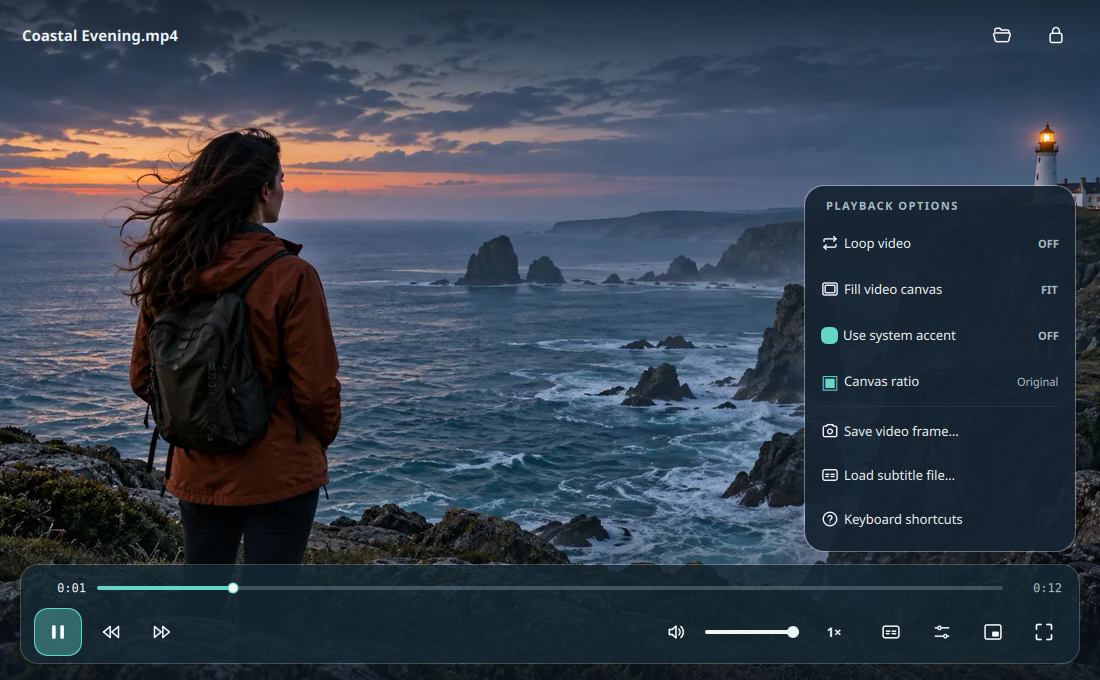Open Keyboard shortcuts help
1100x680 pixels.
click(x=940, y=519)
